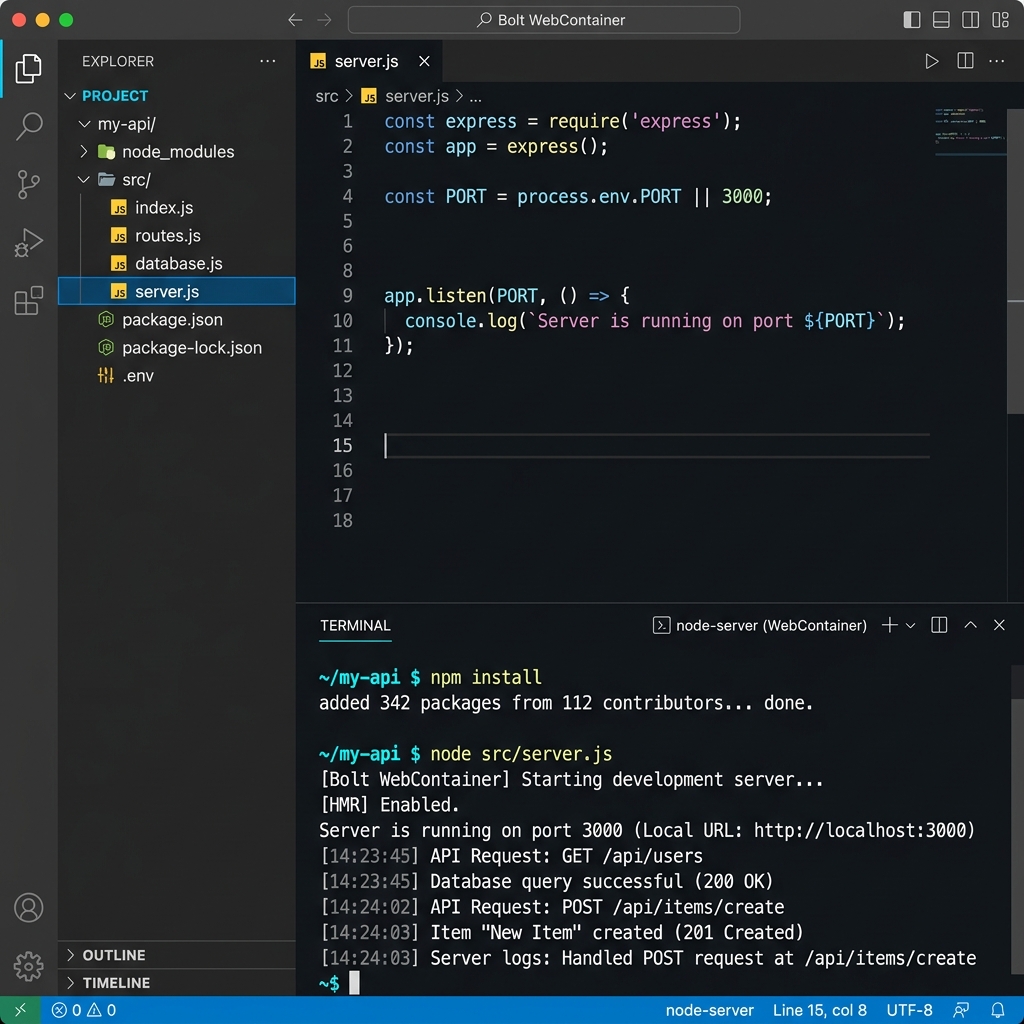Open feedback icon in status bar
The width and height of the screenshot is (1024, 1024).
pos(961,1010)
